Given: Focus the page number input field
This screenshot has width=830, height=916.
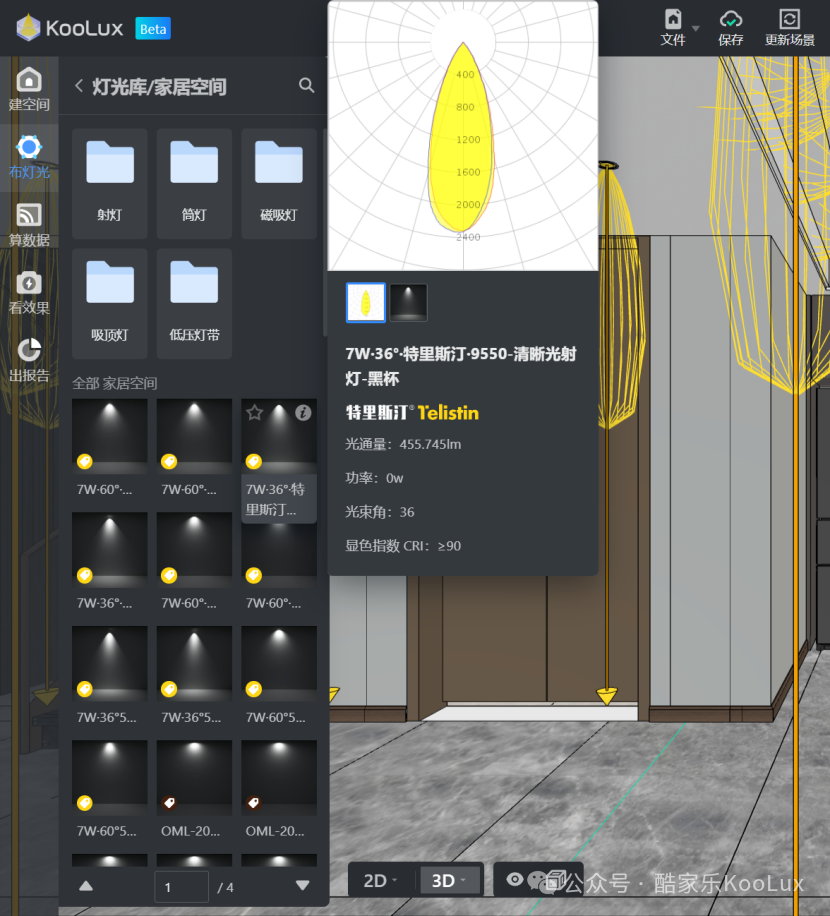Looking at the screenshot, I should tap(182, 887).
